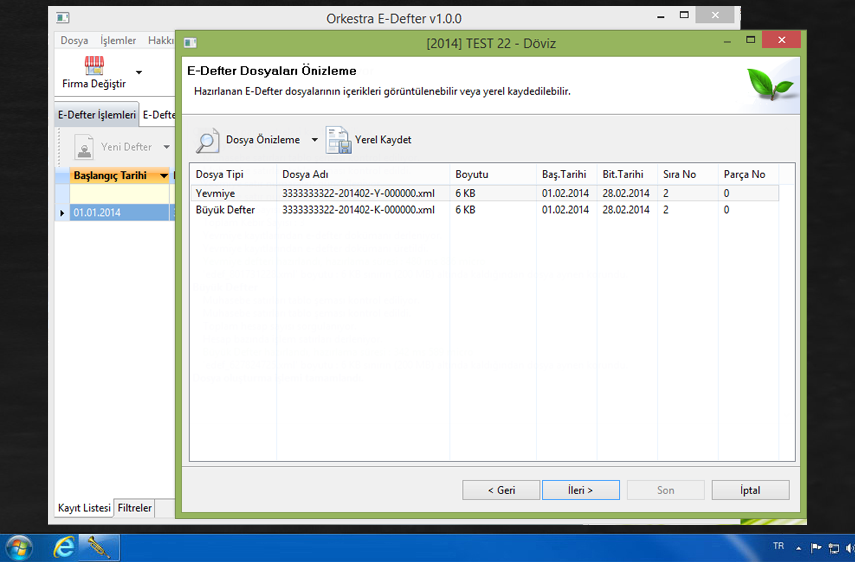Click the Windows Start button
855x562 pixels.
coord(19,547)
